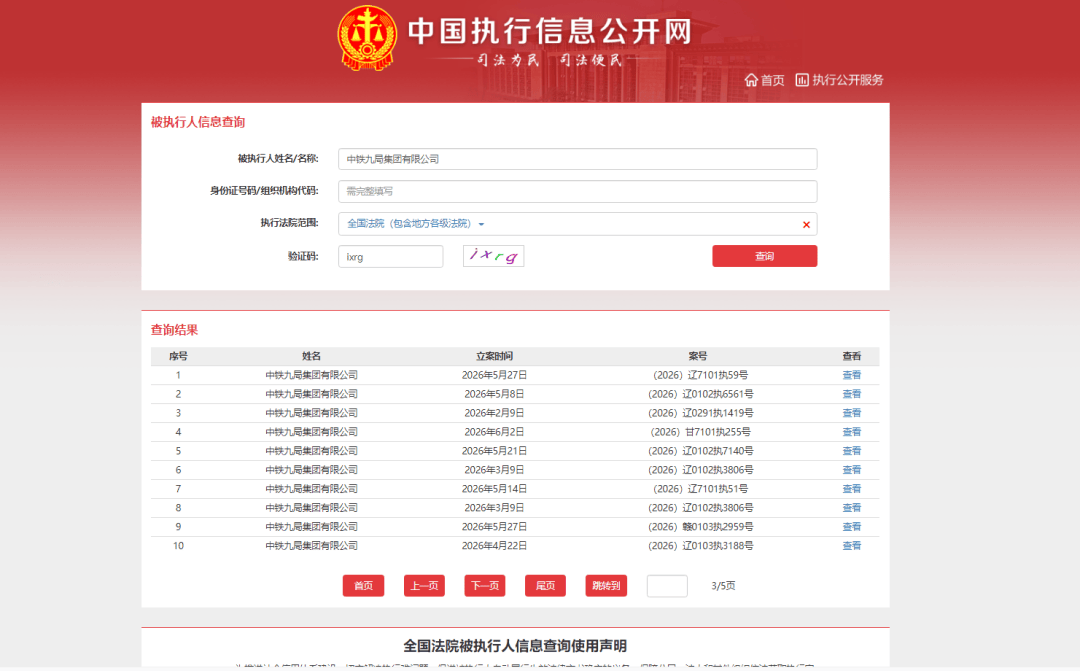
Task: Focus the 验证码 captcha input field
Action: (x=391, y=257)
